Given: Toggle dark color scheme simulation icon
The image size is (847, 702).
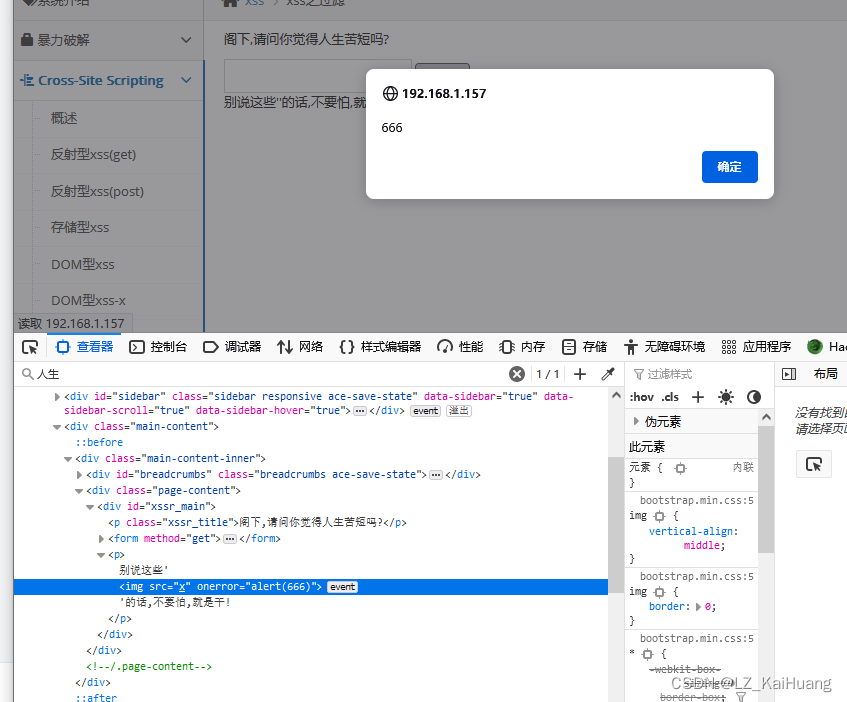Looking at the screenshot, I should click(x=753, y=397).
